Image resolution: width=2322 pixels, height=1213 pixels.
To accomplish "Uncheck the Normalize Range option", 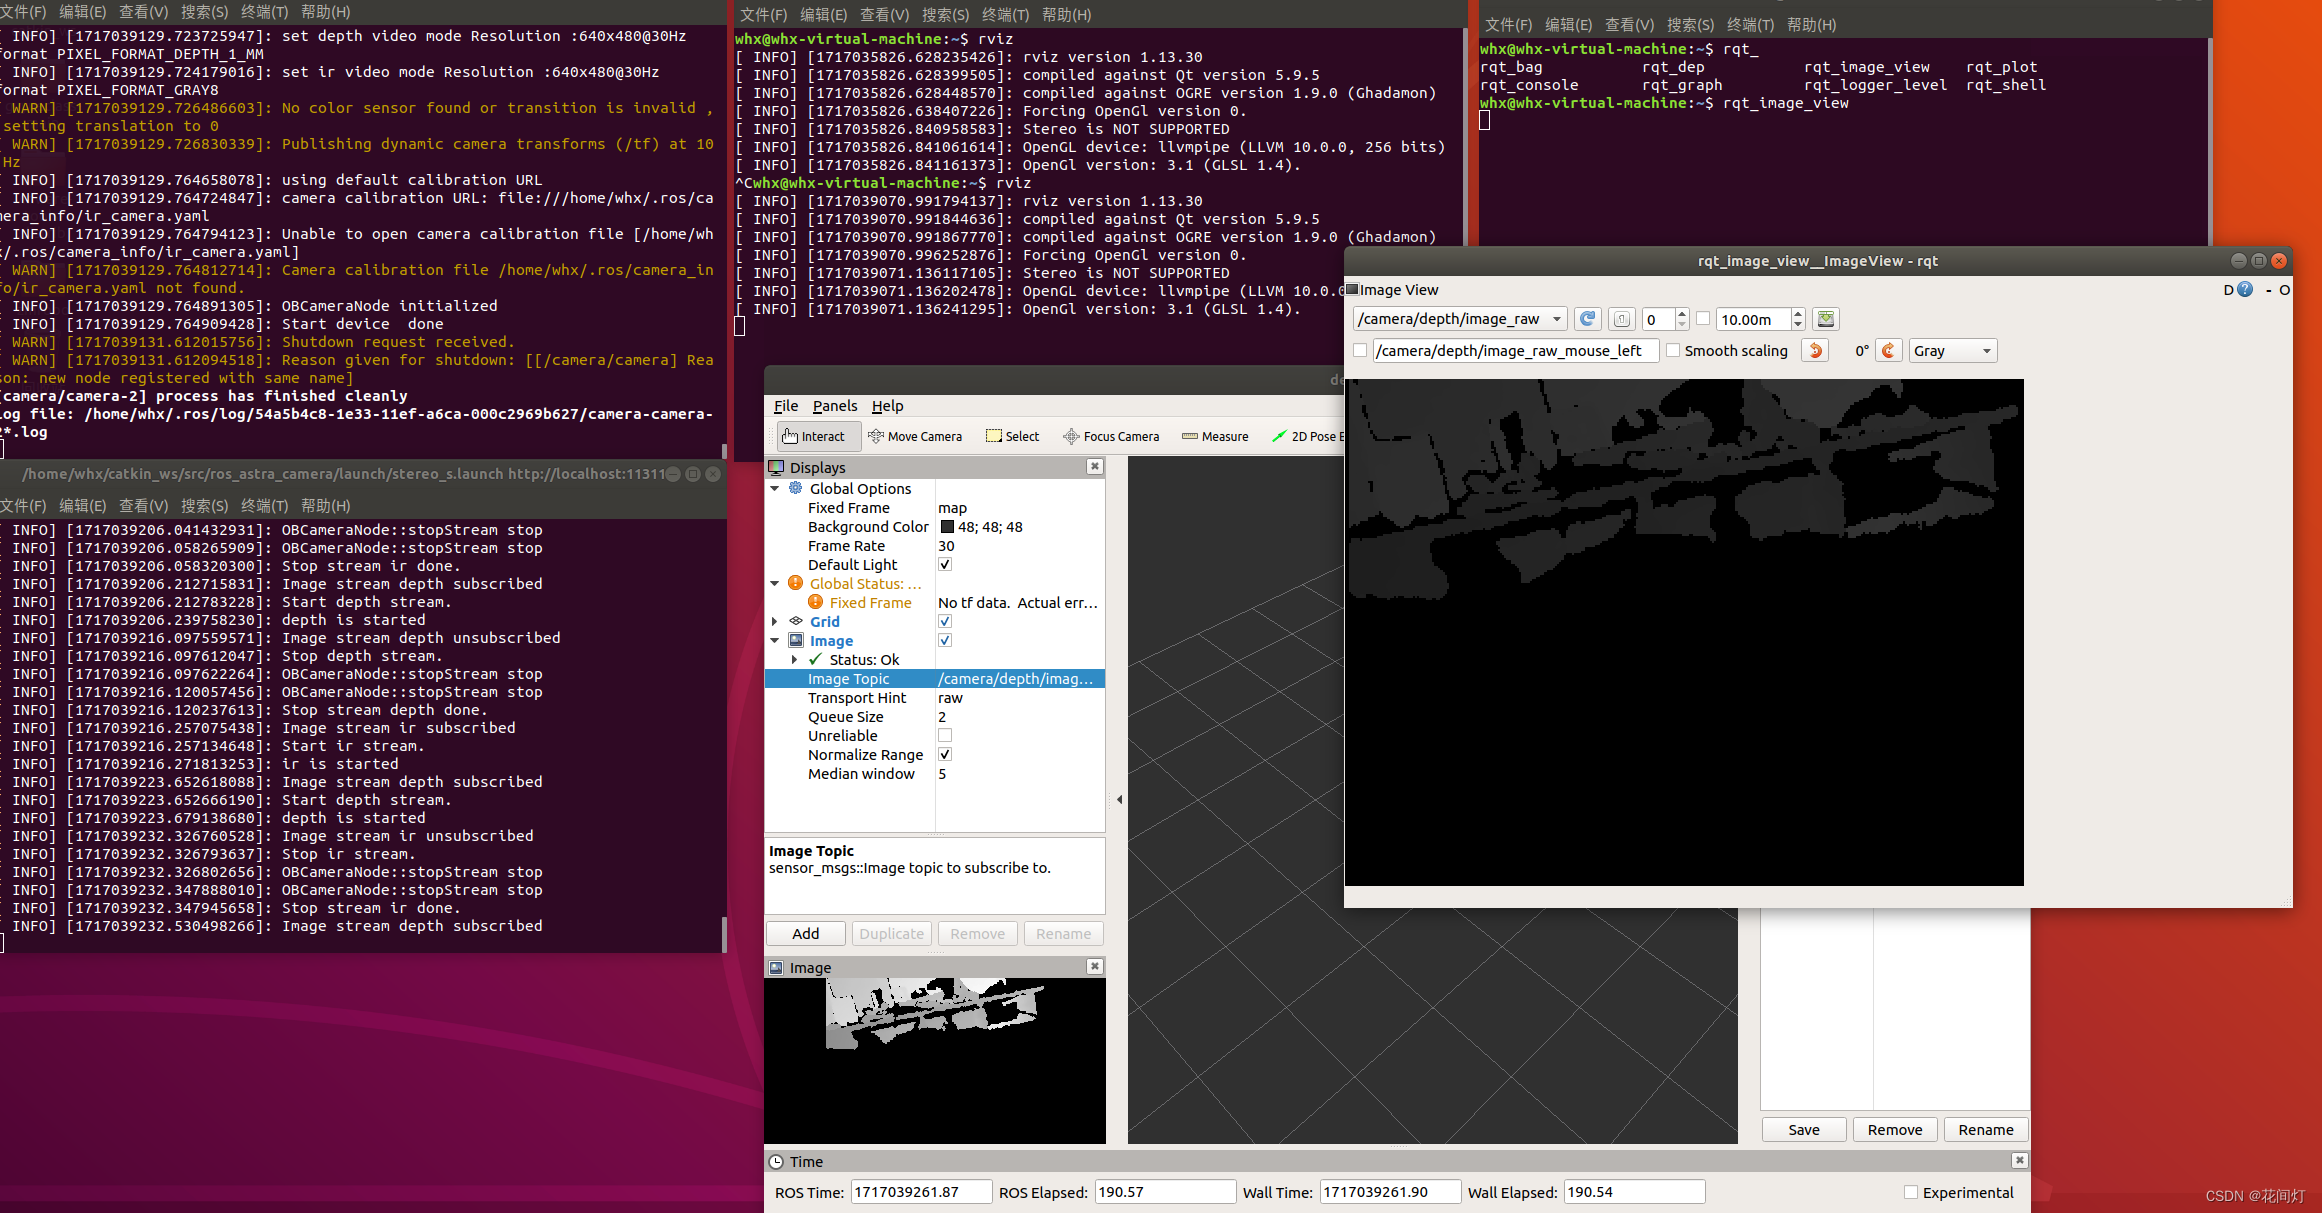I will coord(945,755).
